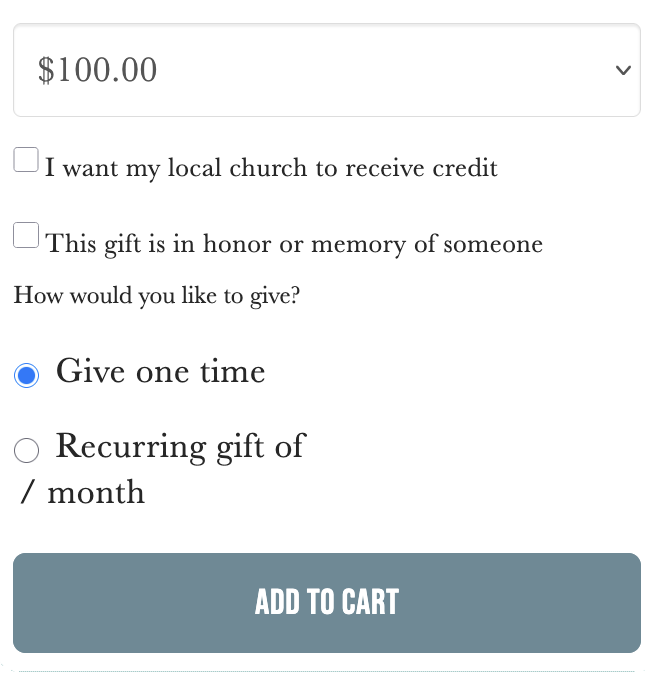Enable the honor or memory gift checkbox
Screen dimensions: 656x674
[x=26, y=236]
